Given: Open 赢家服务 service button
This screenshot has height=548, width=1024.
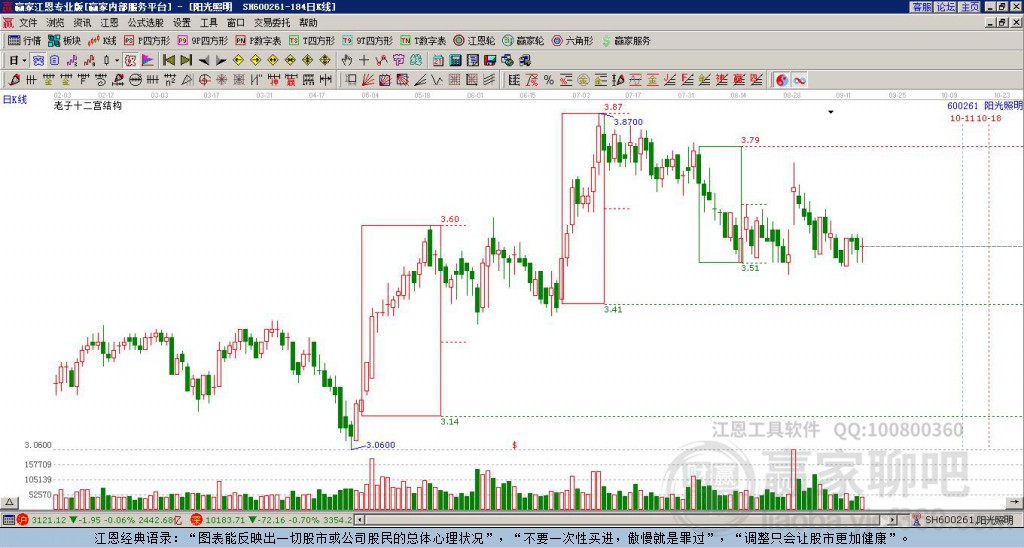Looking at the screenshot, I should 626,40.
